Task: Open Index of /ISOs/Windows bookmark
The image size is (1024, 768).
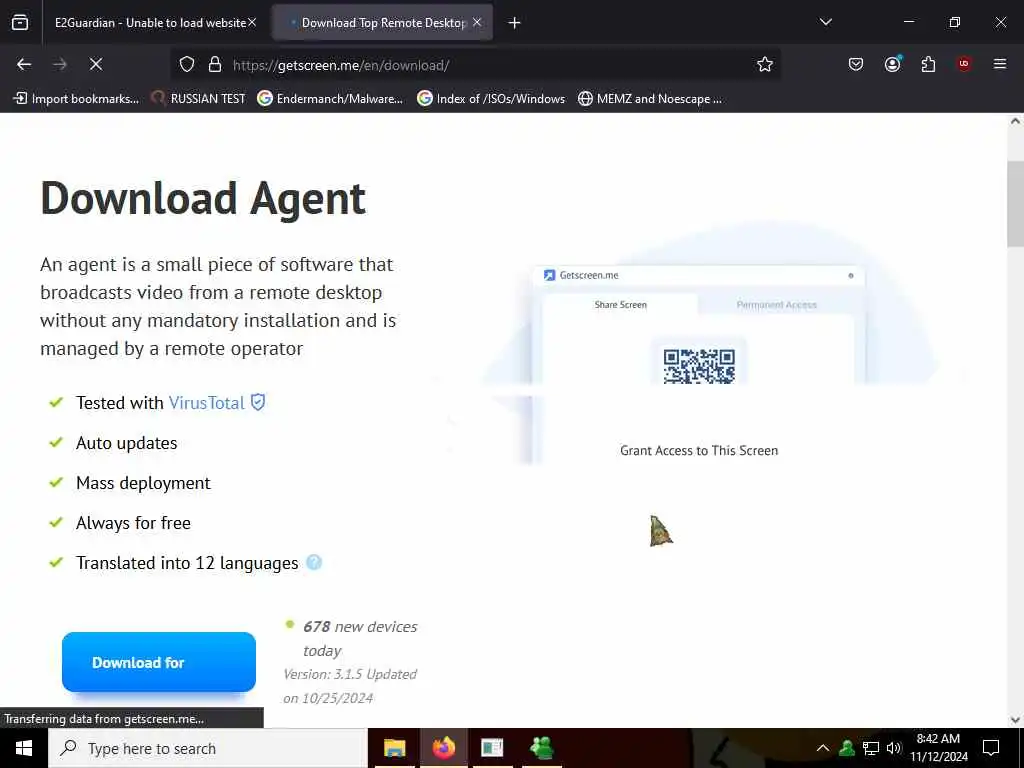Action: (491, 99)
